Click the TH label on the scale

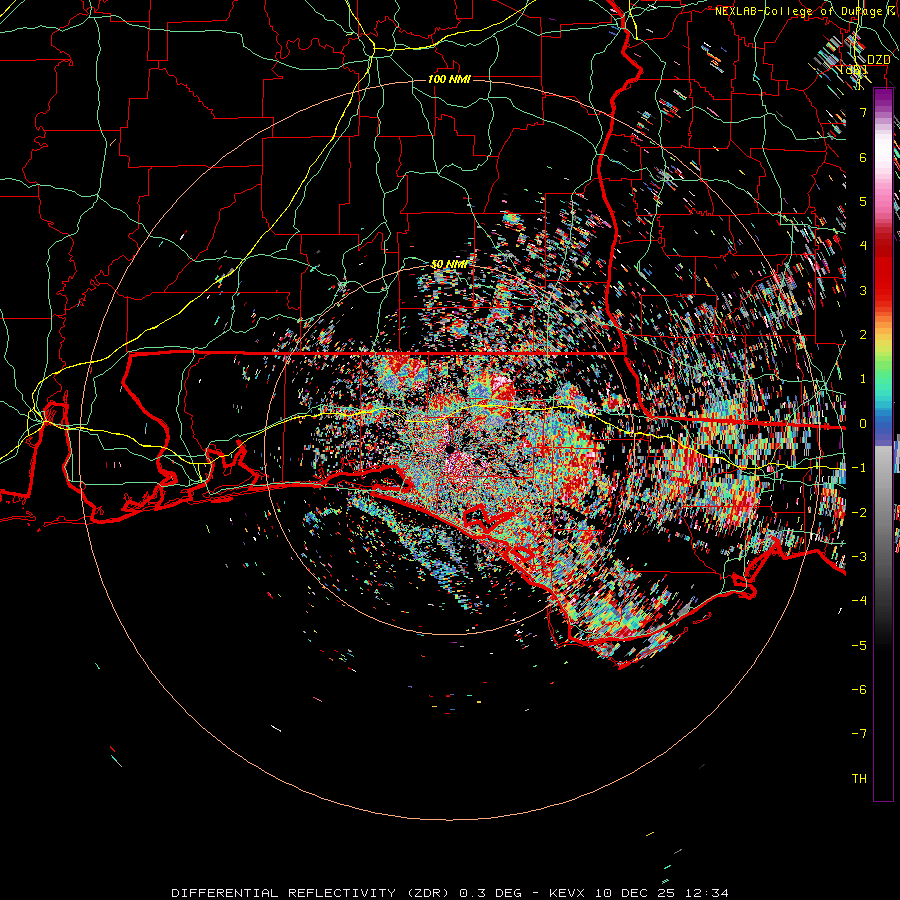coord(859,779)
